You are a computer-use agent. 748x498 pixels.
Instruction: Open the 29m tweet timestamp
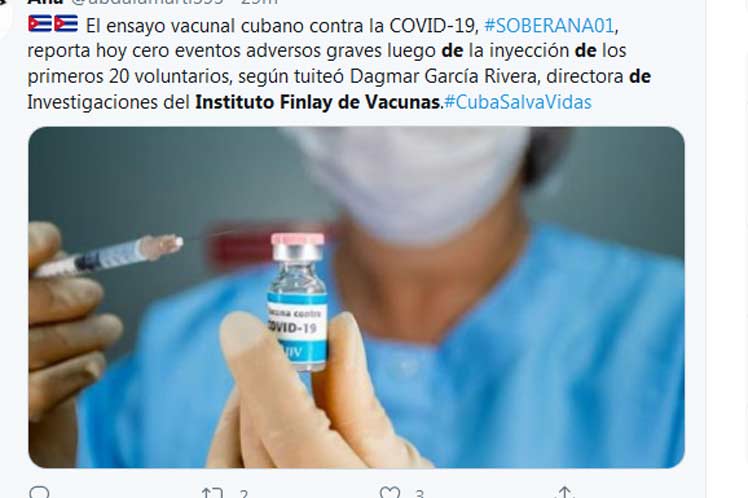[x=259, y=2]
